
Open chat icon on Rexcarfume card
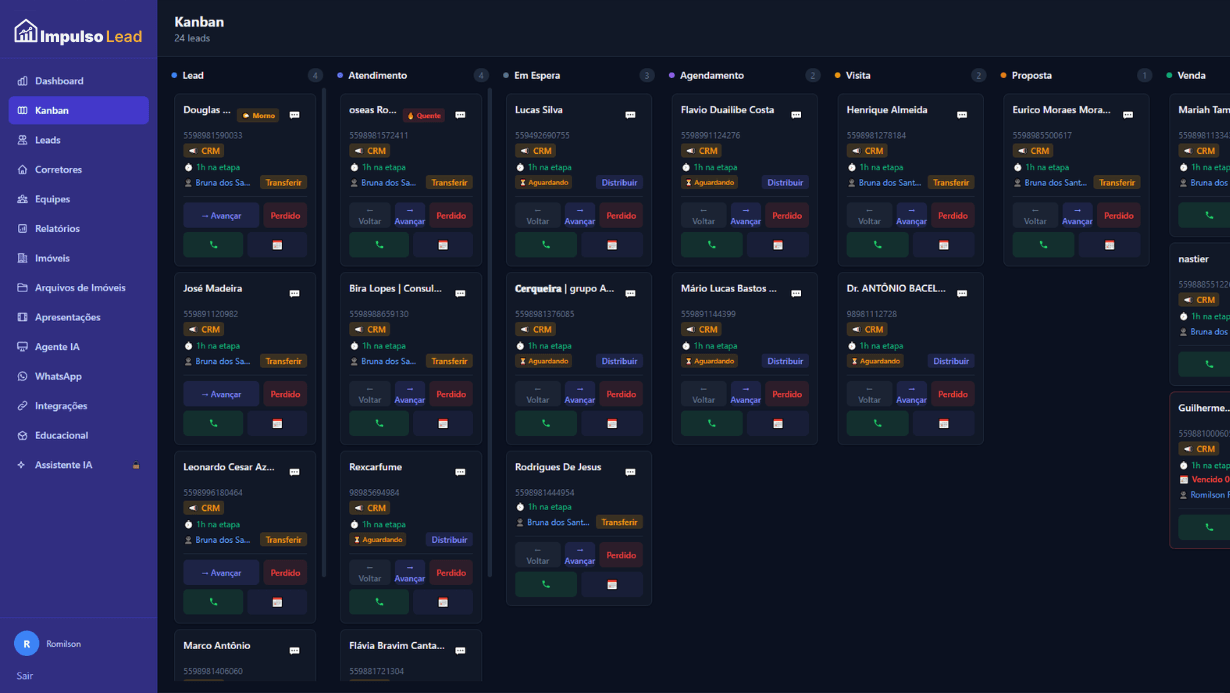460,472
